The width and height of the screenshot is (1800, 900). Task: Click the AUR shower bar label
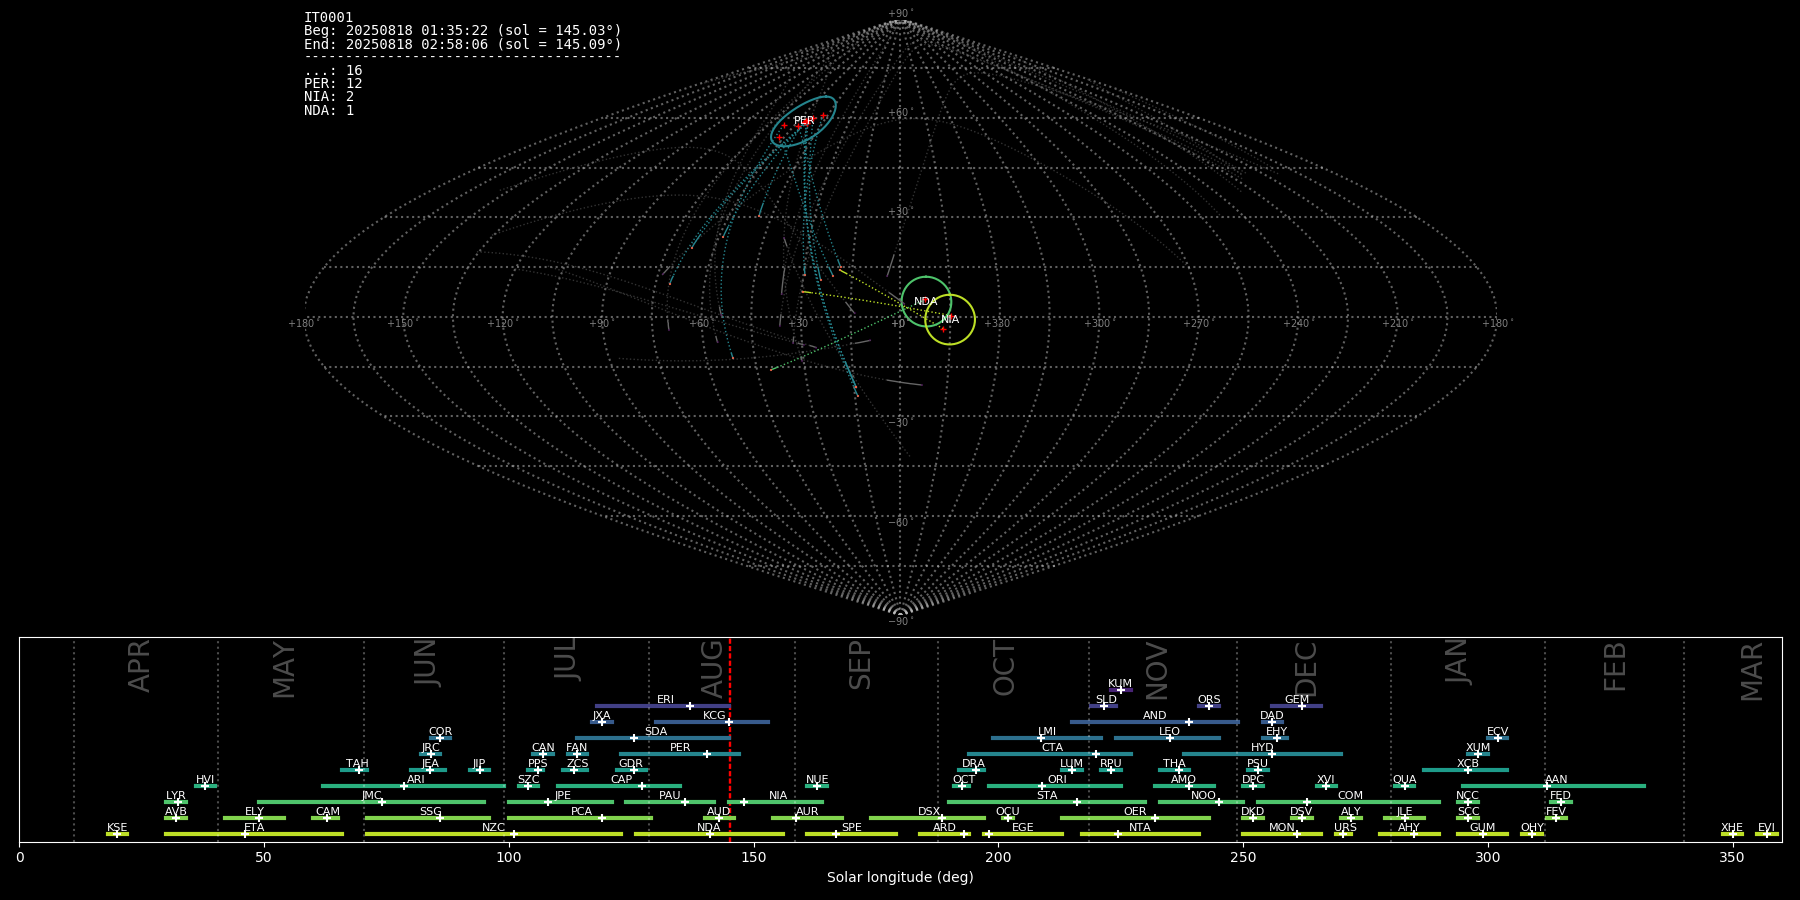tap(807, 811)
